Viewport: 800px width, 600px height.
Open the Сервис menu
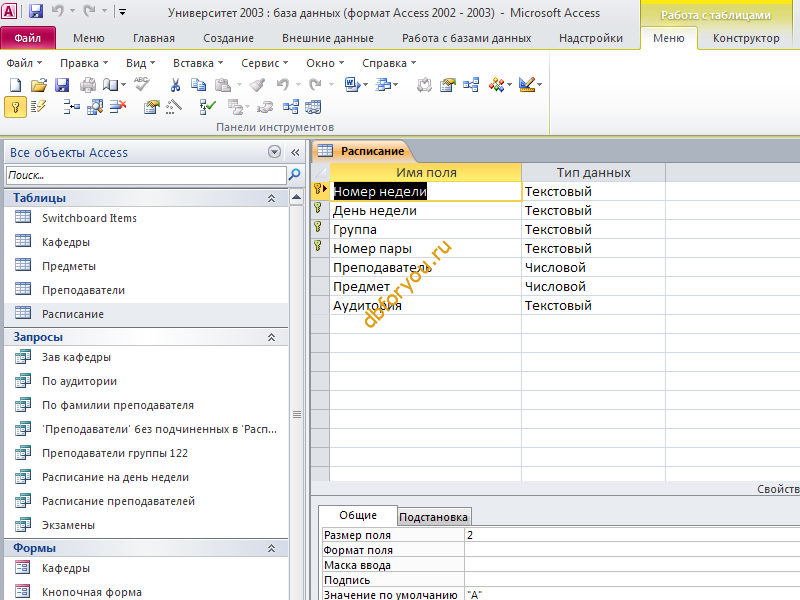coord(264,63)
